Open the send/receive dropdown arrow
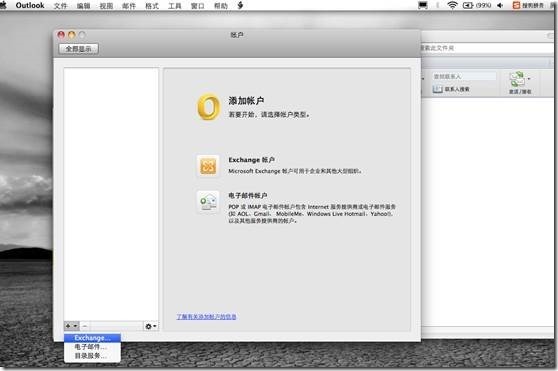558x371 pixels. click(529, 79)
